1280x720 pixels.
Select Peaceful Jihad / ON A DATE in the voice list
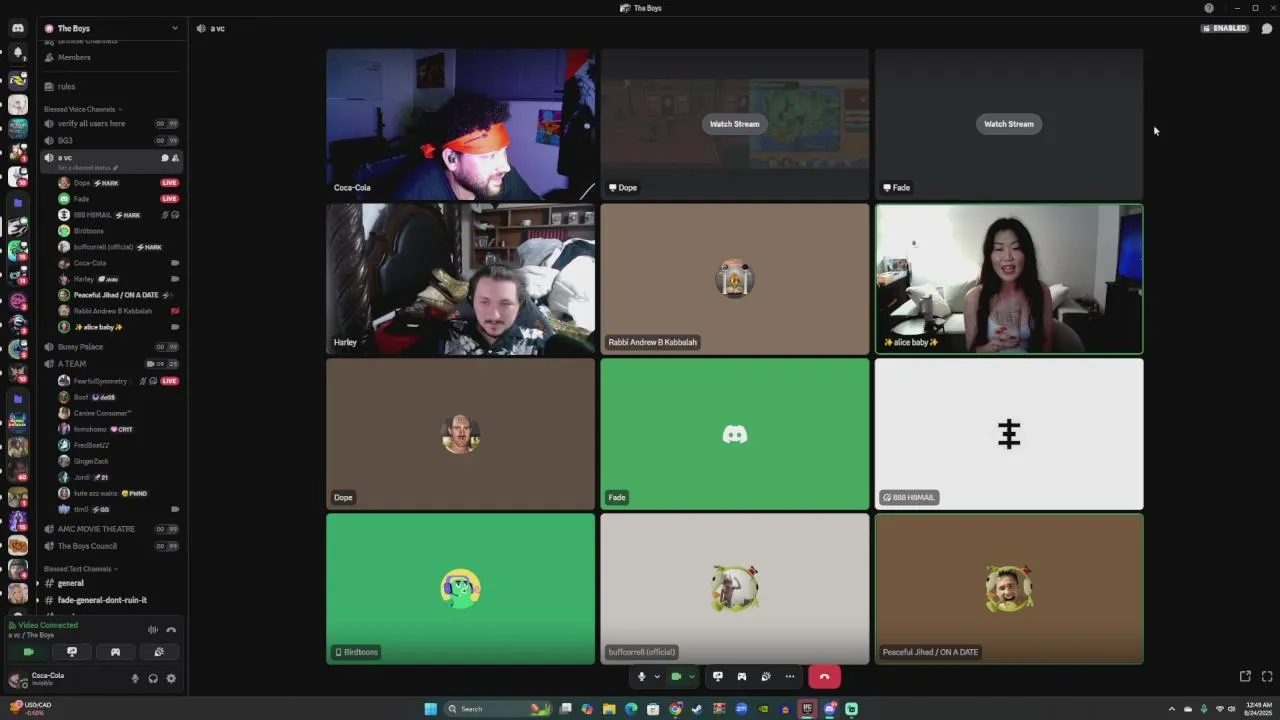coord(116,295)
